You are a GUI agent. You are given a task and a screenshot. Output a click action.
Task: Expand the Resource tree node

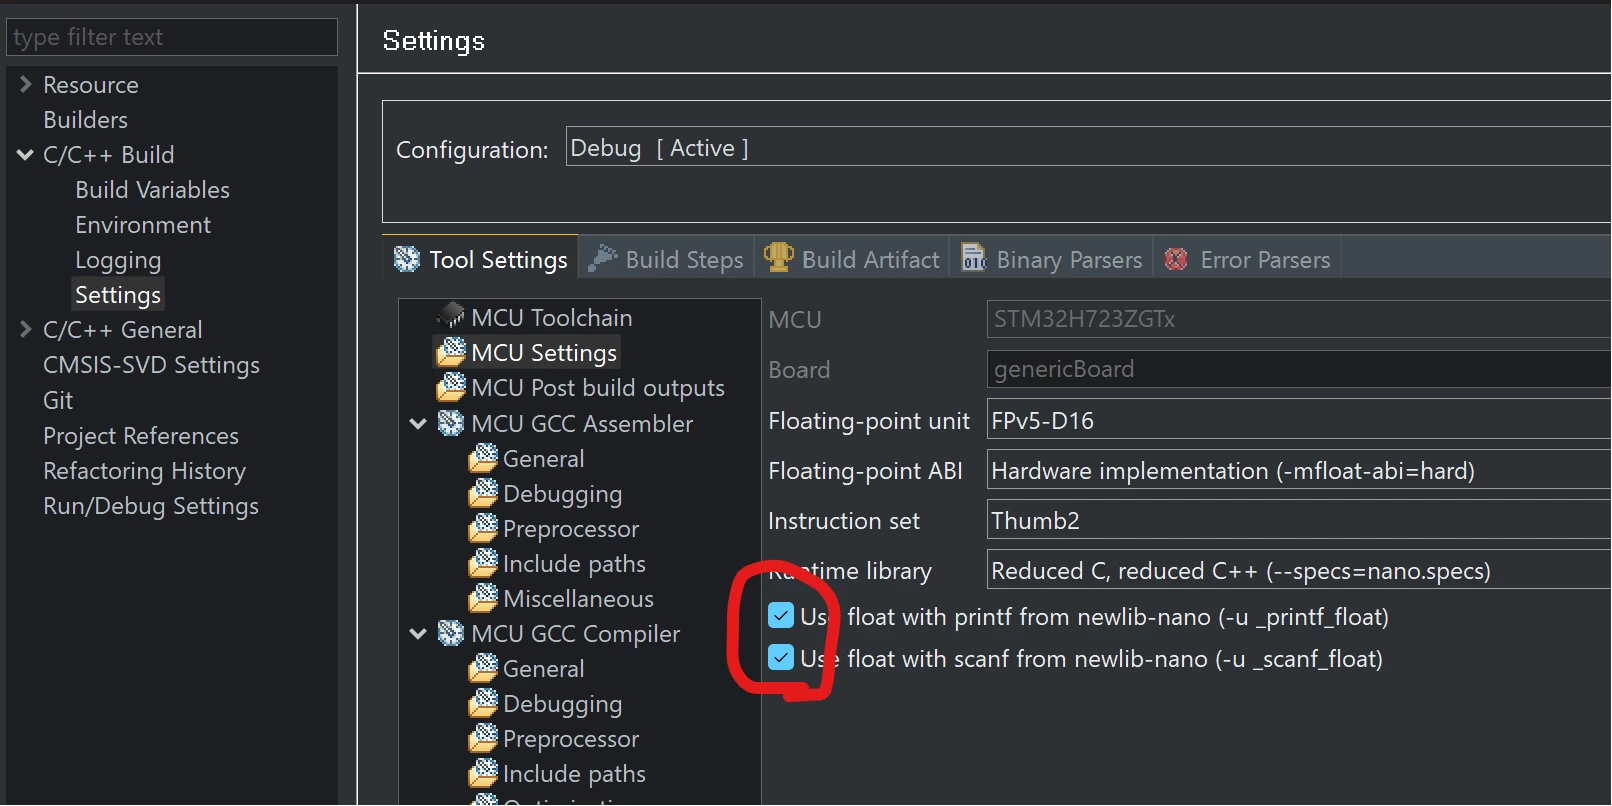(x=26, y=84)
